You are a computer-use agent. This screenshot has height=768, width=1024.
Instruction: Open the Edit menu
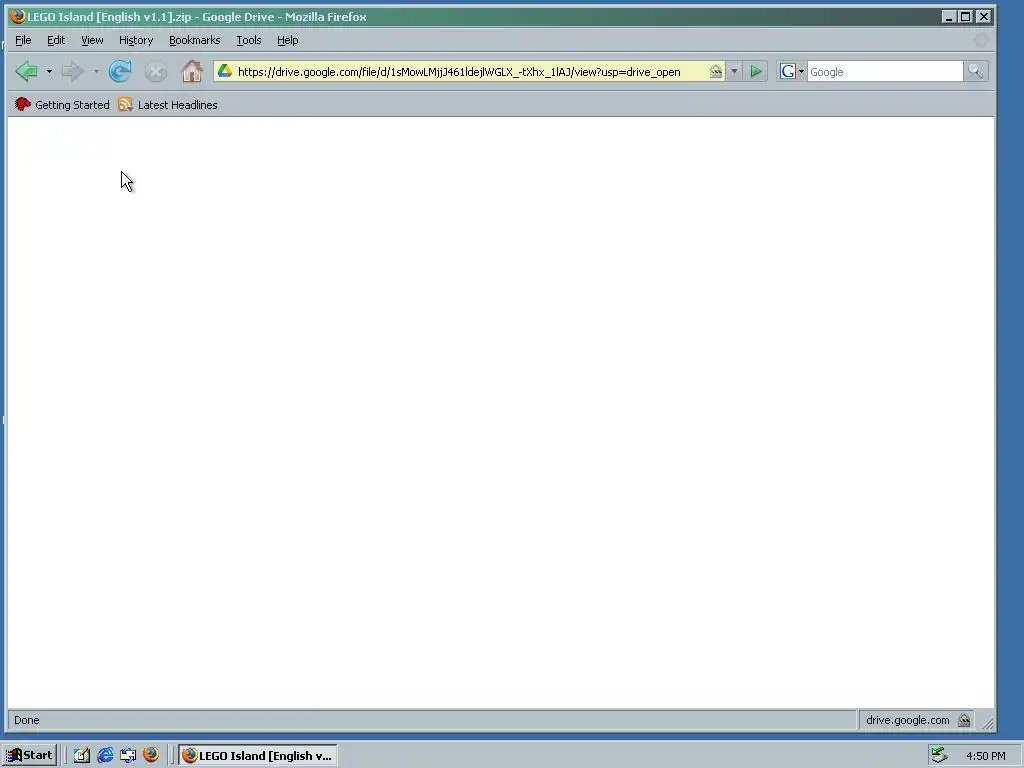click(x=56, y=40)
